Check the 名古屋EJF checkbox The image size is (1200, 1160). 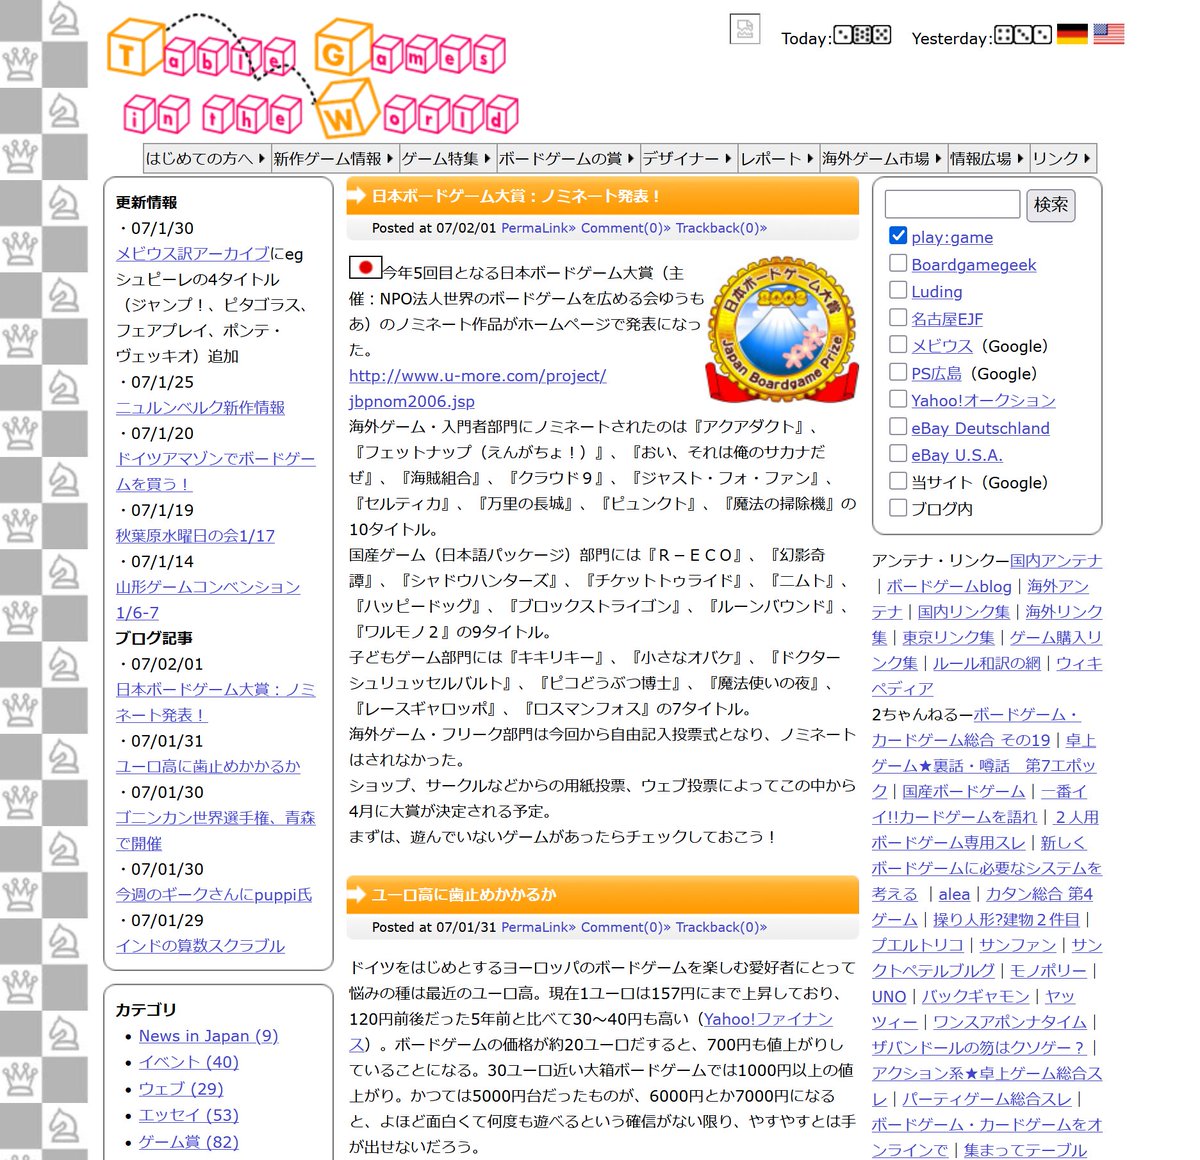click(898, 317)
